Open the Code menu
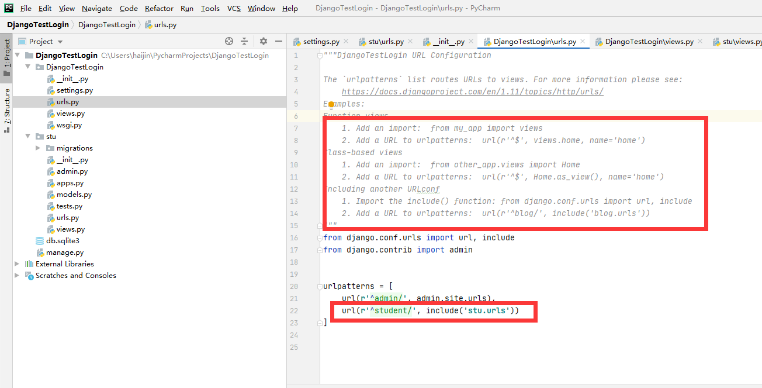 pyautogui.click(x=128, y=9)
